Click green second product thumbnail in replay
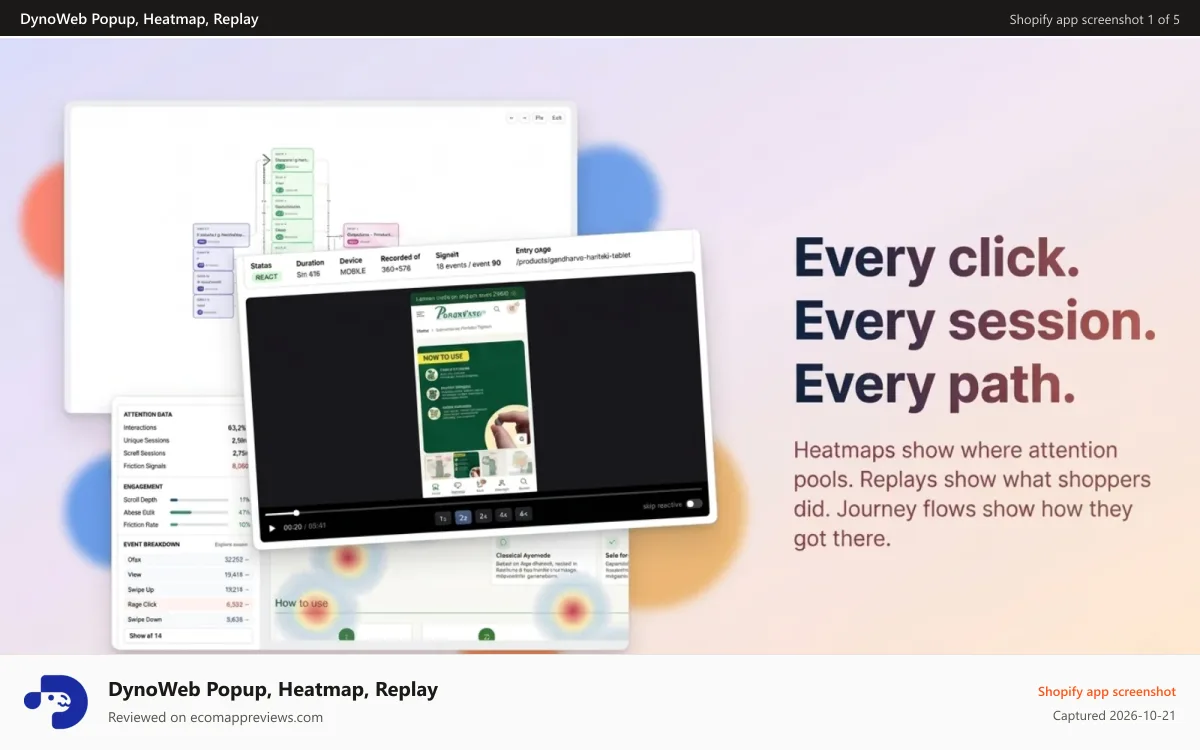The width and height of the screenshot is (1200, 750). point(468,465)
